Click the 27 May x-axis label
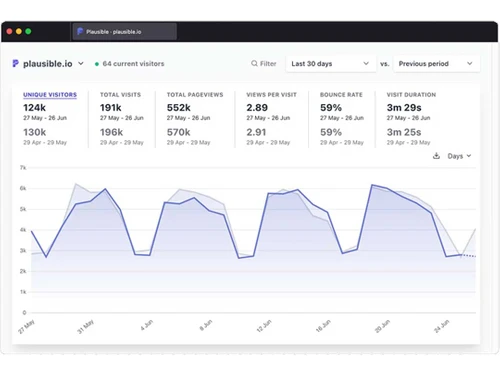Viewport: 500px width, 375px height. 26,327
